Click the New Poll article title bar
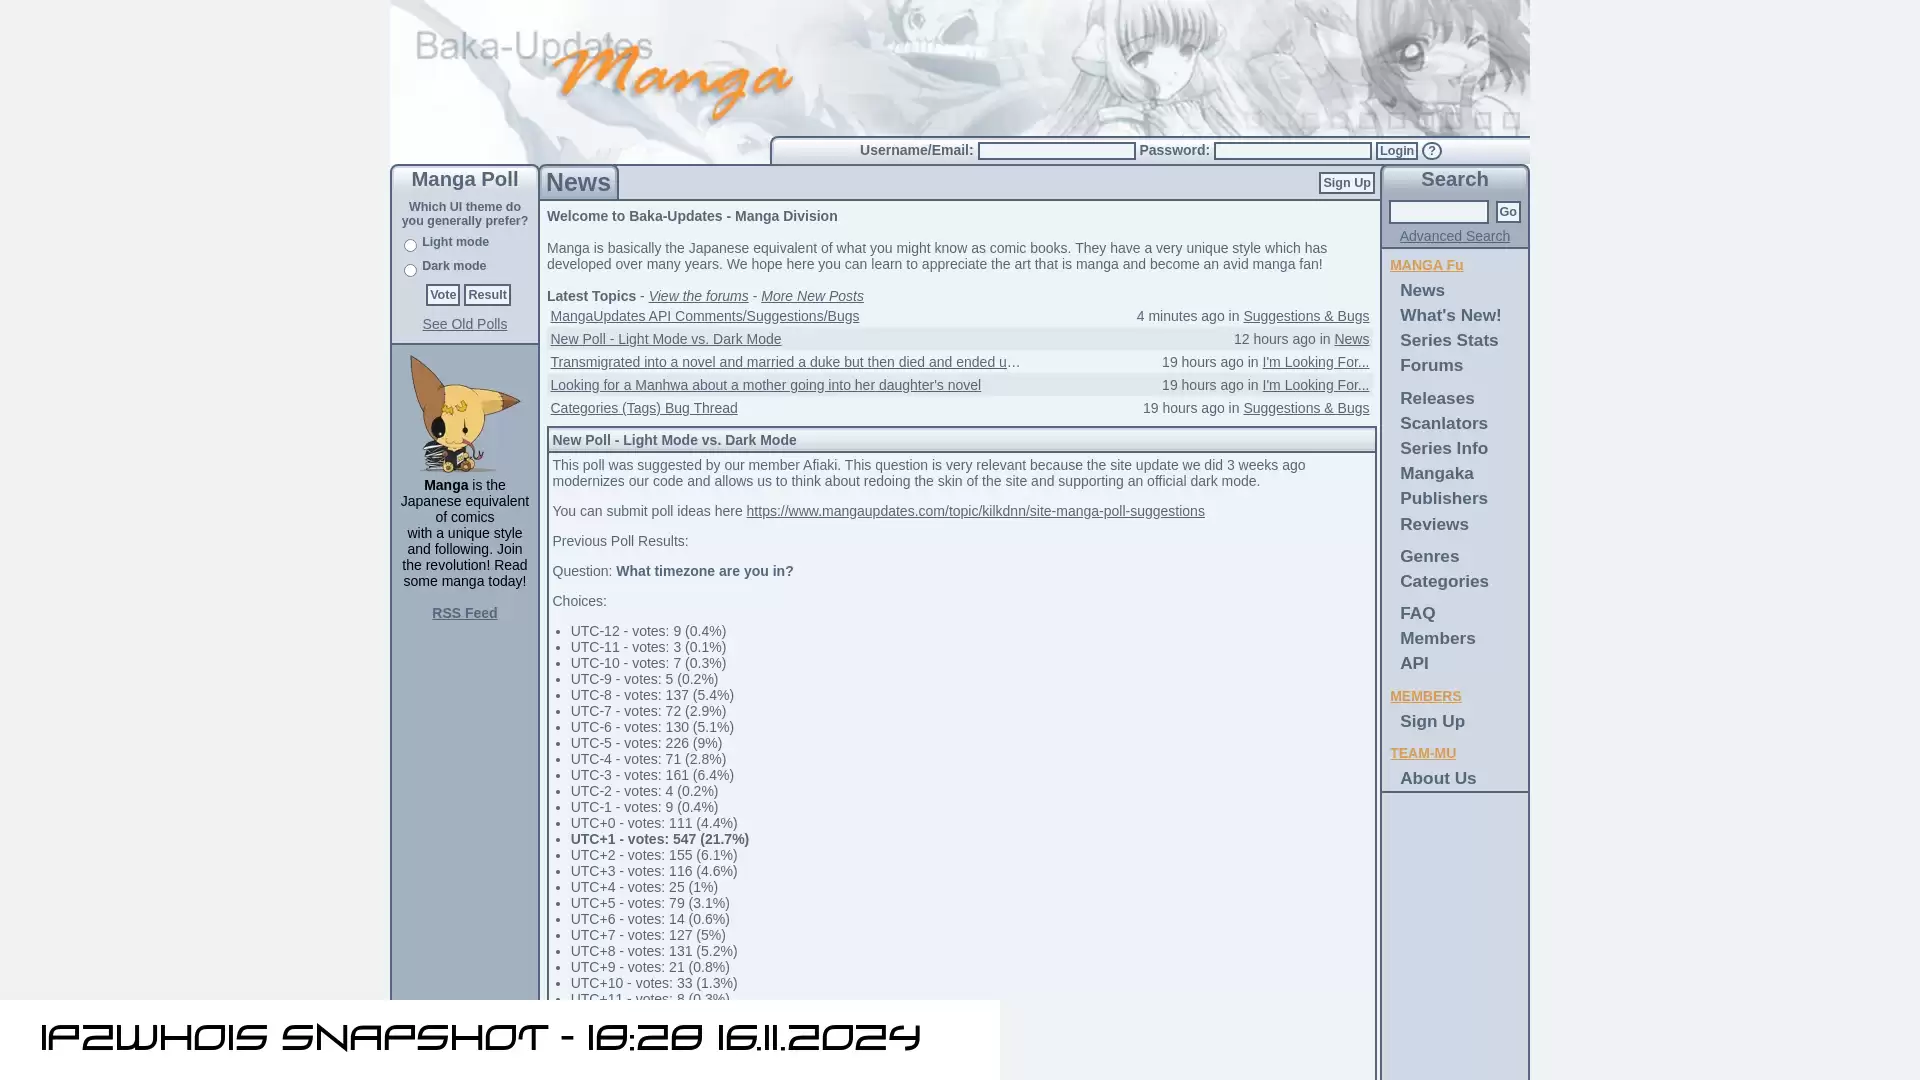The width and height of the screenshot is (1920, 1080). [961, 440]
